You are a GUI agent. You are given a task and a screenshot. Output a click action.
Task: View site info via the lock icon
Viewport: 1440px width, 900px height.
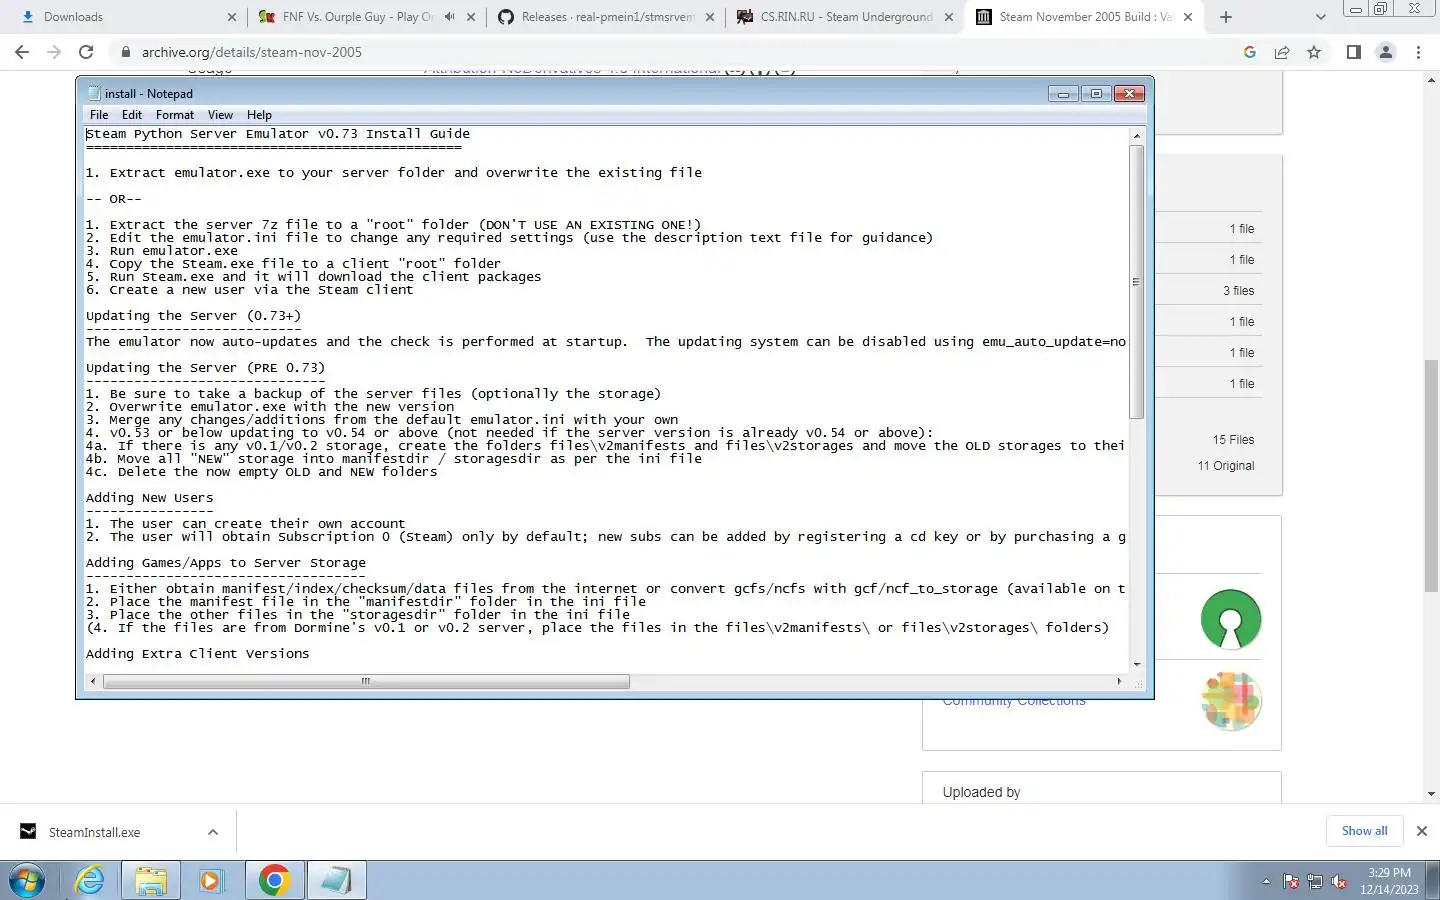point(126,52)
